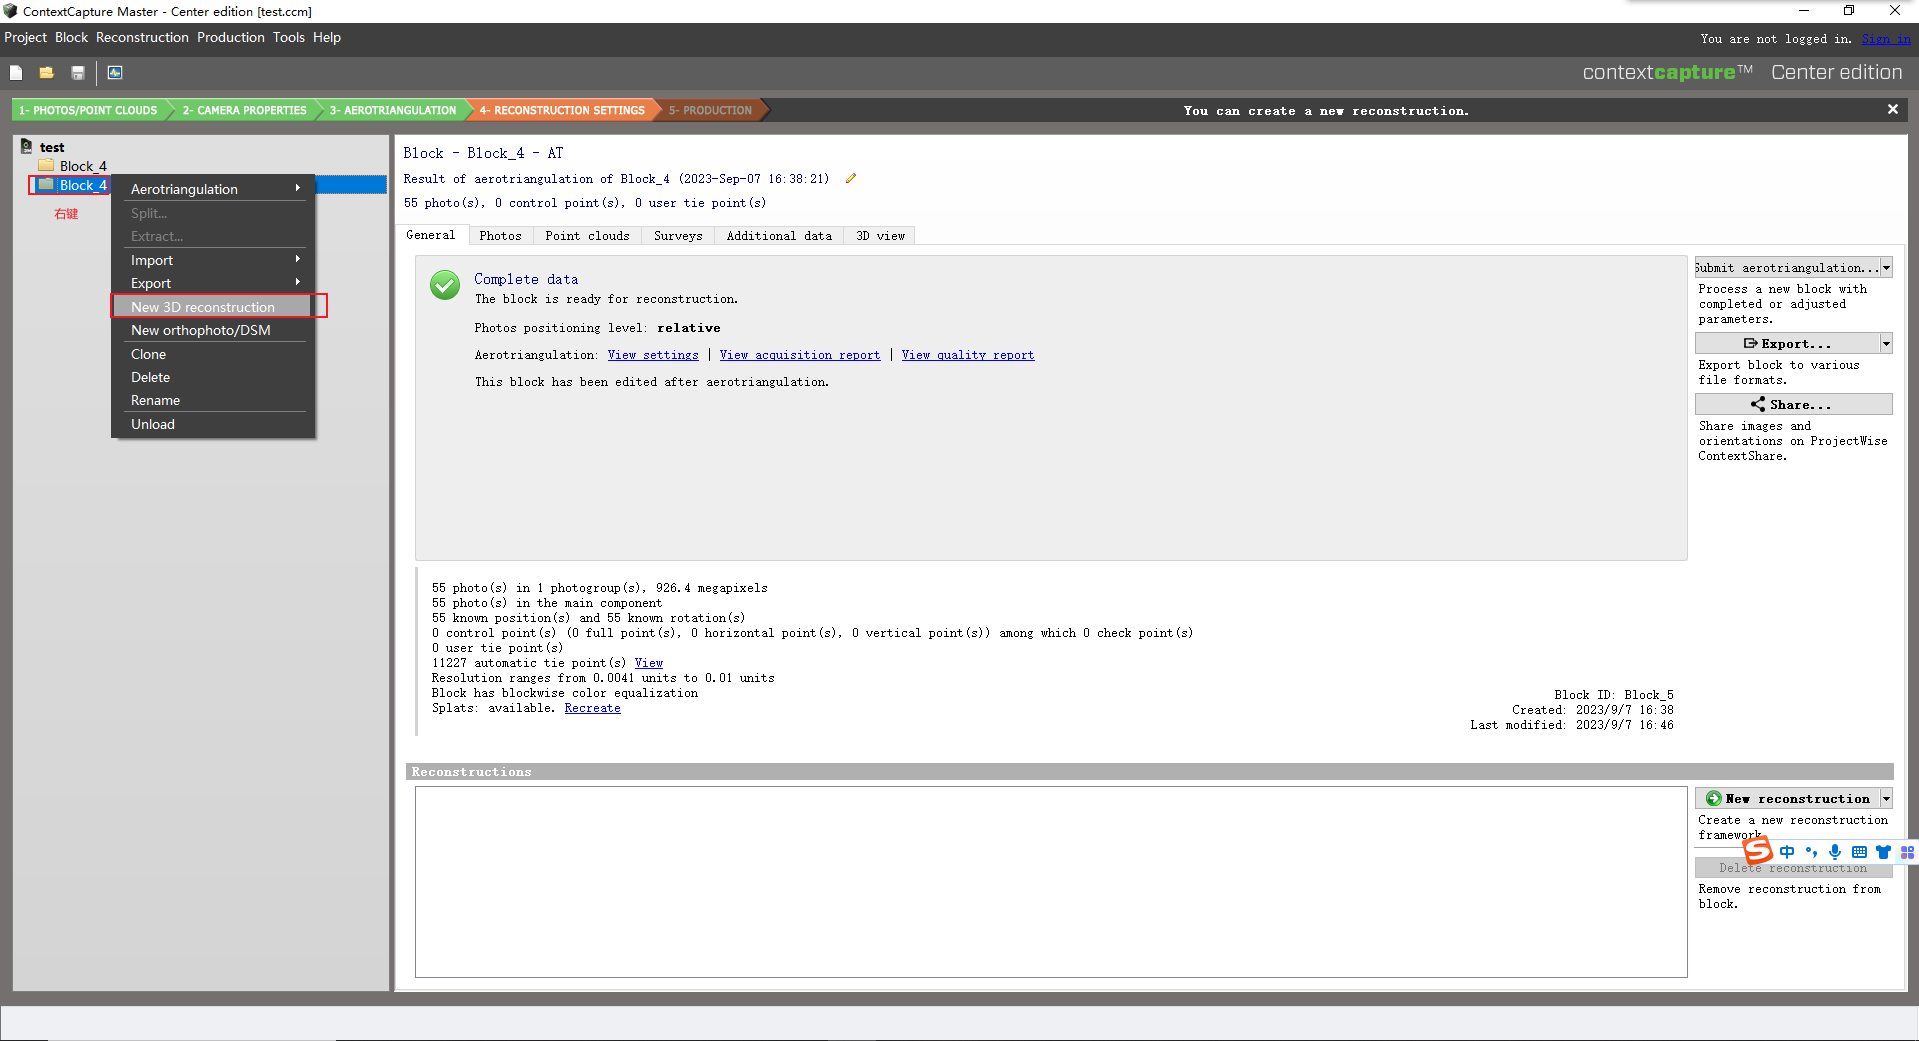1919x1041 pixels.
Task: Open the Project menu
Action: click(25, 37)
